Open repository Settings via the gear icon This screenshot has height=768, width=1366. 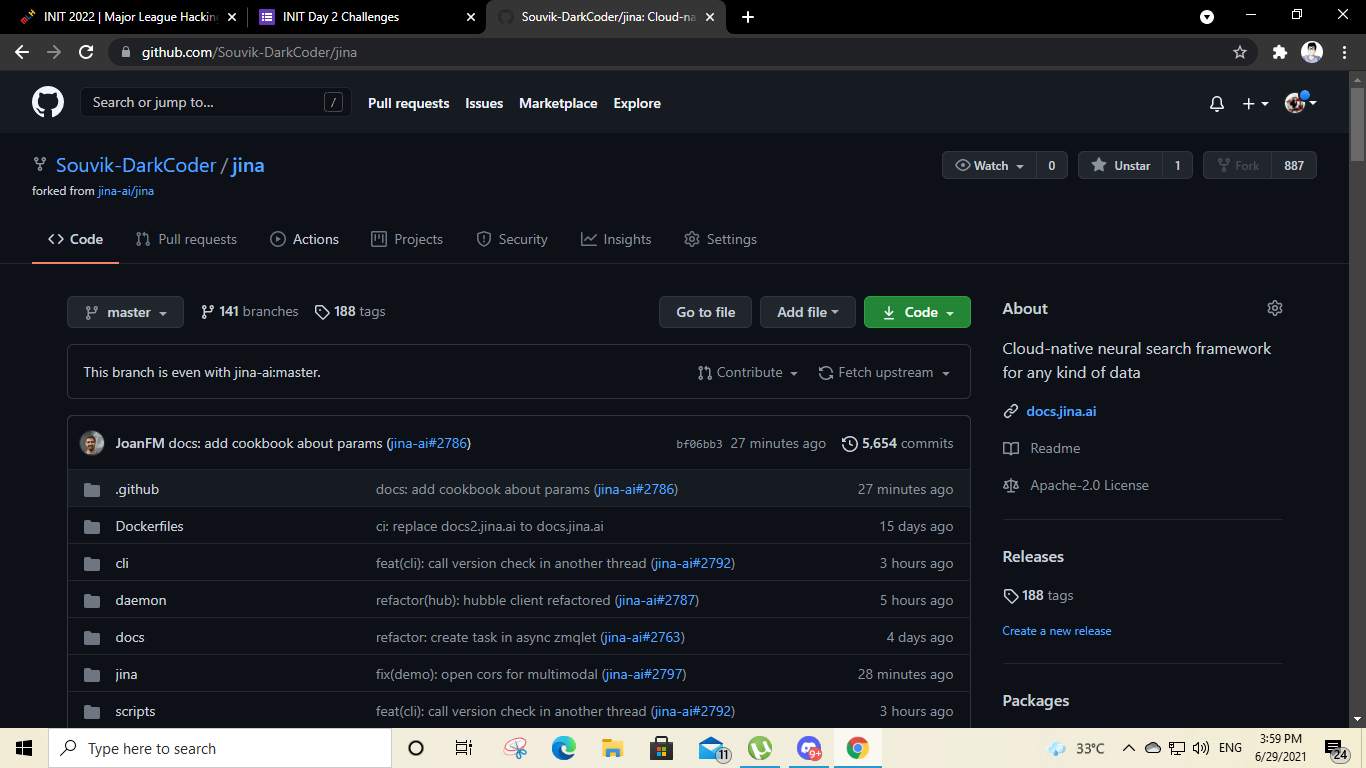(x=720, y=239)
